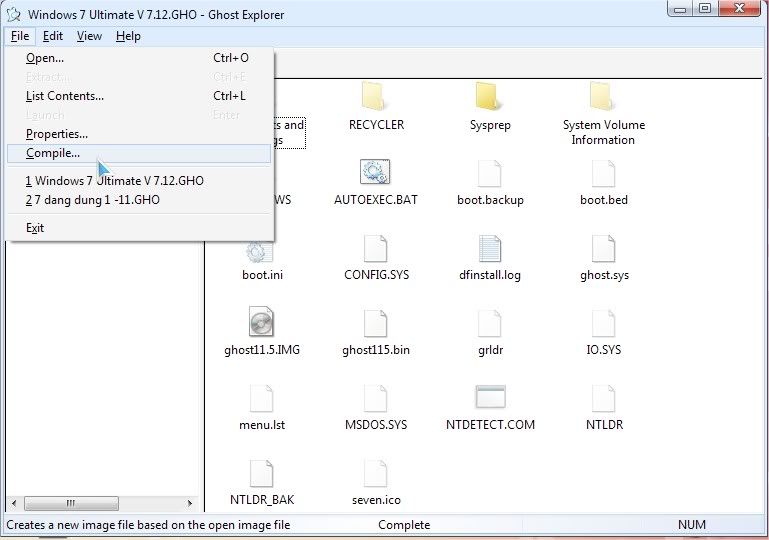Click the Complete status bar text
This screenshot has height=540, width=769.
tap(404, 525)
